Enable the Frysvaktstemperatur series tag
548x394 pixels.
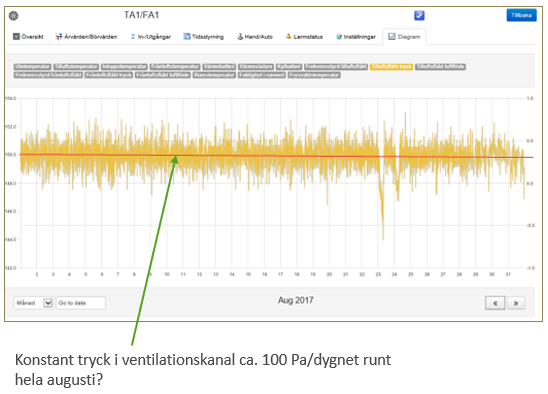[314, 75]
